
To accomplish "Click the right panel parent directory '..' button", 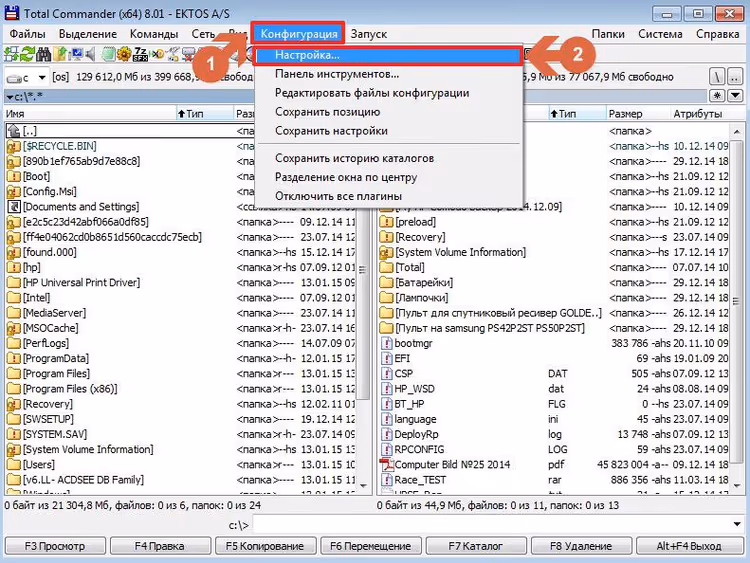I will click(x=734, y=77).
